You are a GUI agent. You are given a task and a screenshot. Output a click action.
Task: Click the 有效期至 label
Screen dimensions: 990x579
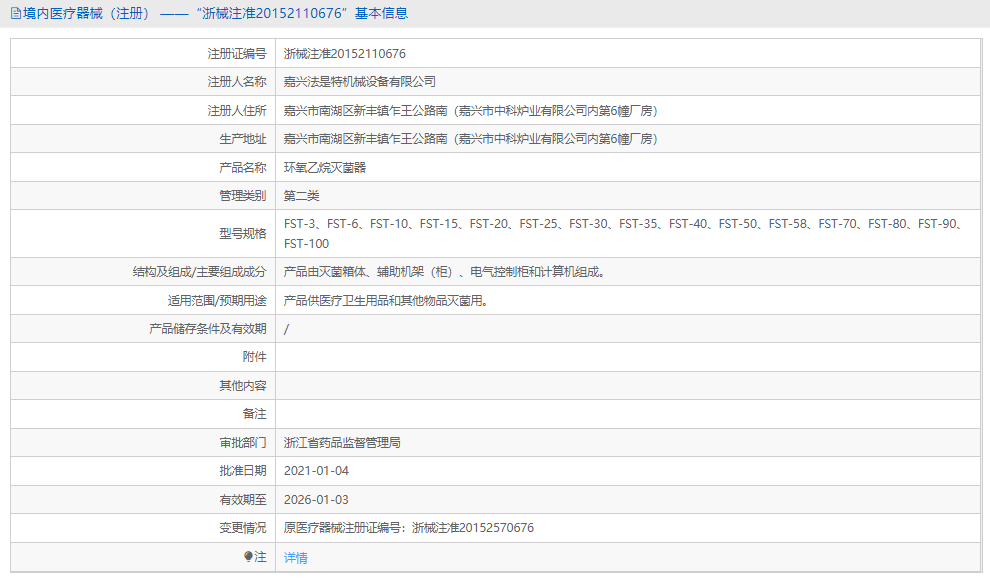coord(243,499)
